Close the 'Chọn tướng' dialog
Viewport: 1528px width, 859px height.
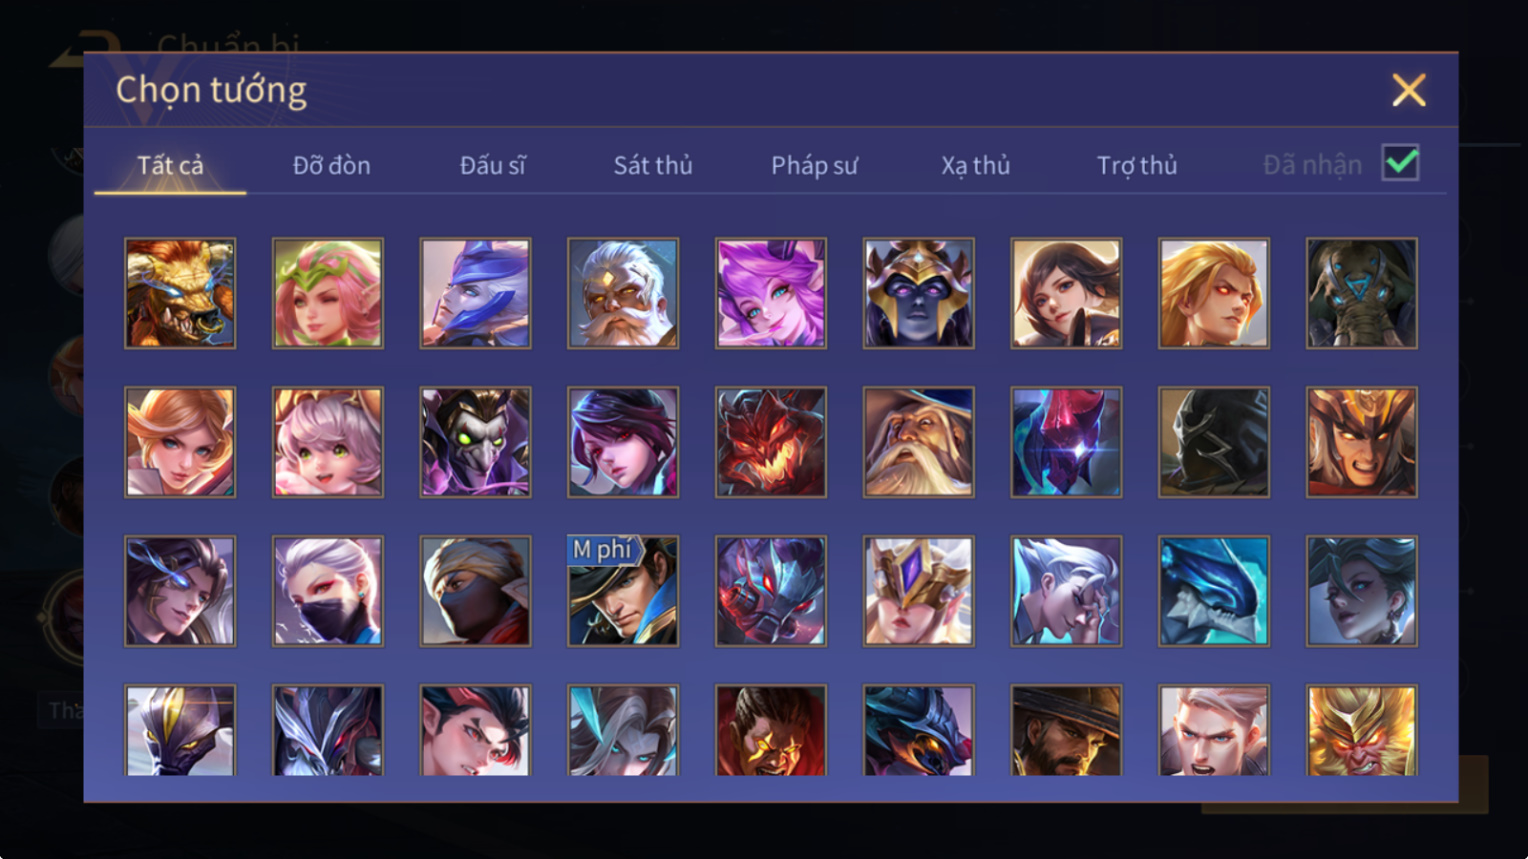coord(1409,90)
